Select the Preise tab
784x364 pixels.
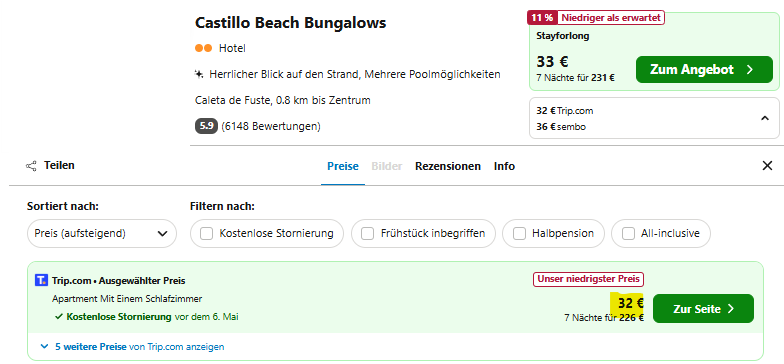342,166
